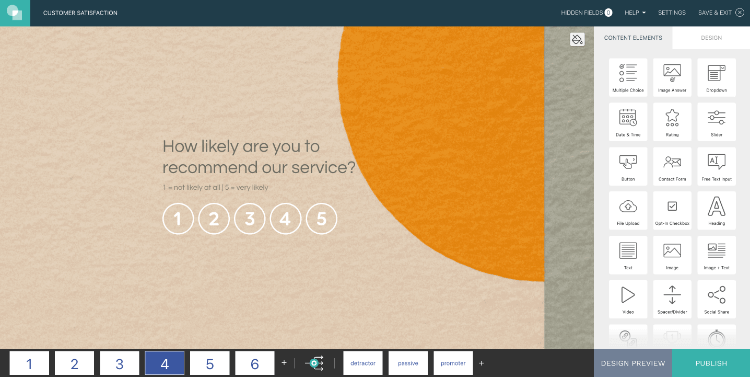Switch to the Design tab
The height and width of the screenshot is (377, 750).
711,38
